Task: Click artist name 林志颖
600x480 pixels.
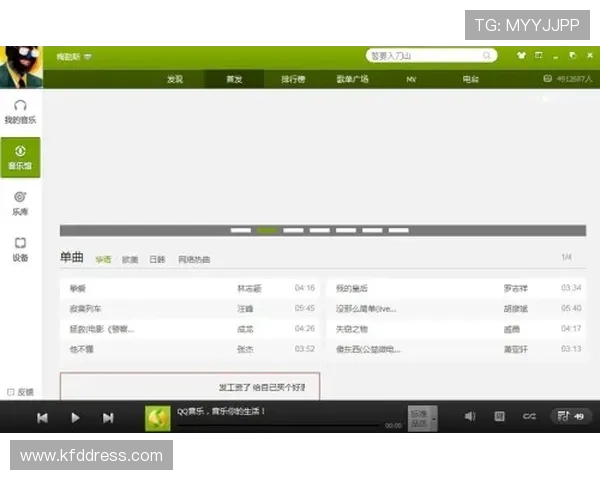Action: (x=249, y=289)
